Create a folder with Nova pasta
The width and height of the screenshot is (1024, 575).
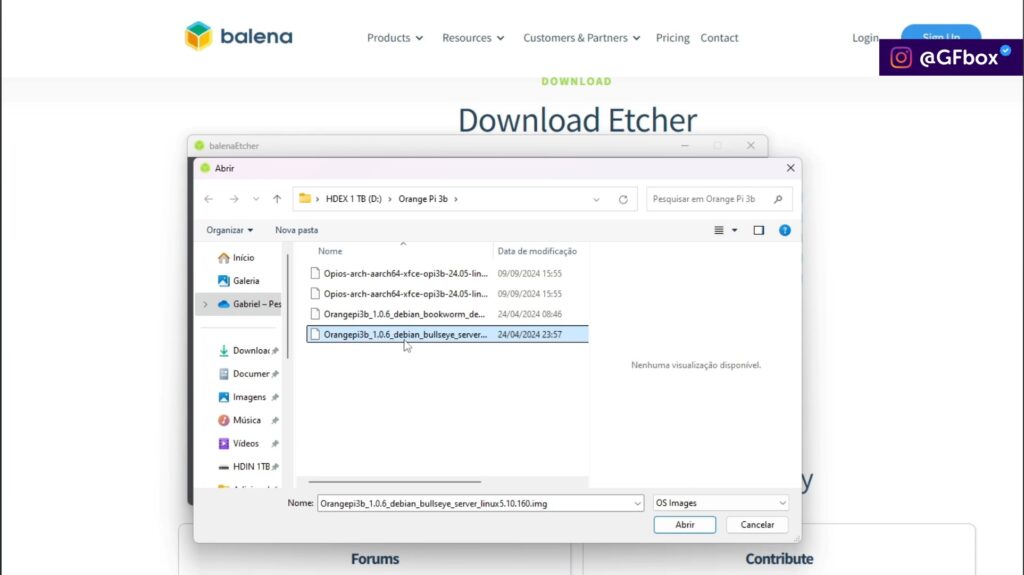pyautogui.click(x=296, y=230)
